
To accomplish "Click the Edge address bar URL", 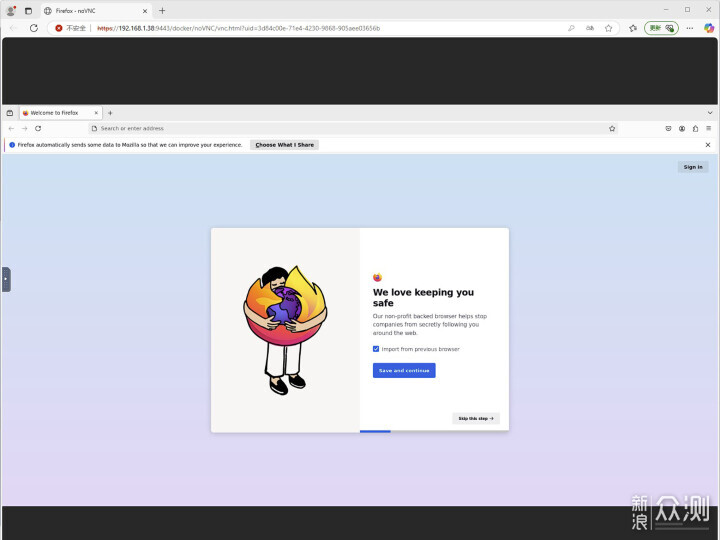I will [239, 28].
